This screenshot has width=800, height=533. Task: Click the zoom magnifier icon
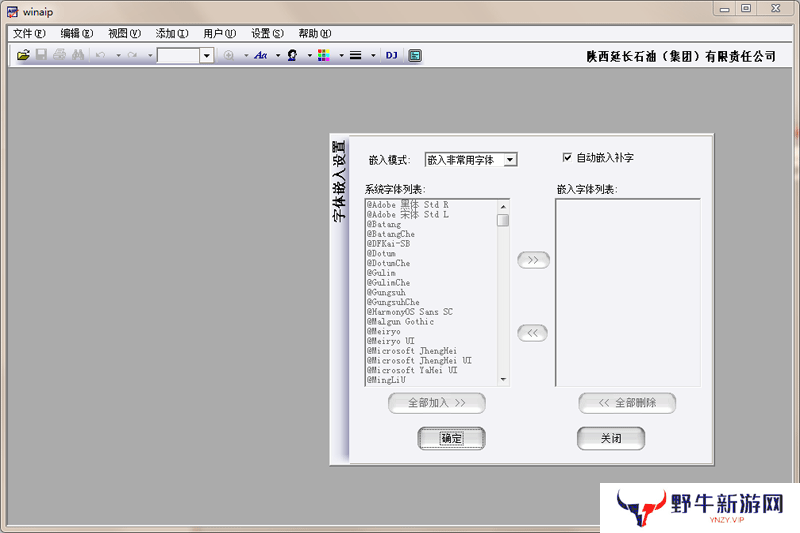click(229, 55)
